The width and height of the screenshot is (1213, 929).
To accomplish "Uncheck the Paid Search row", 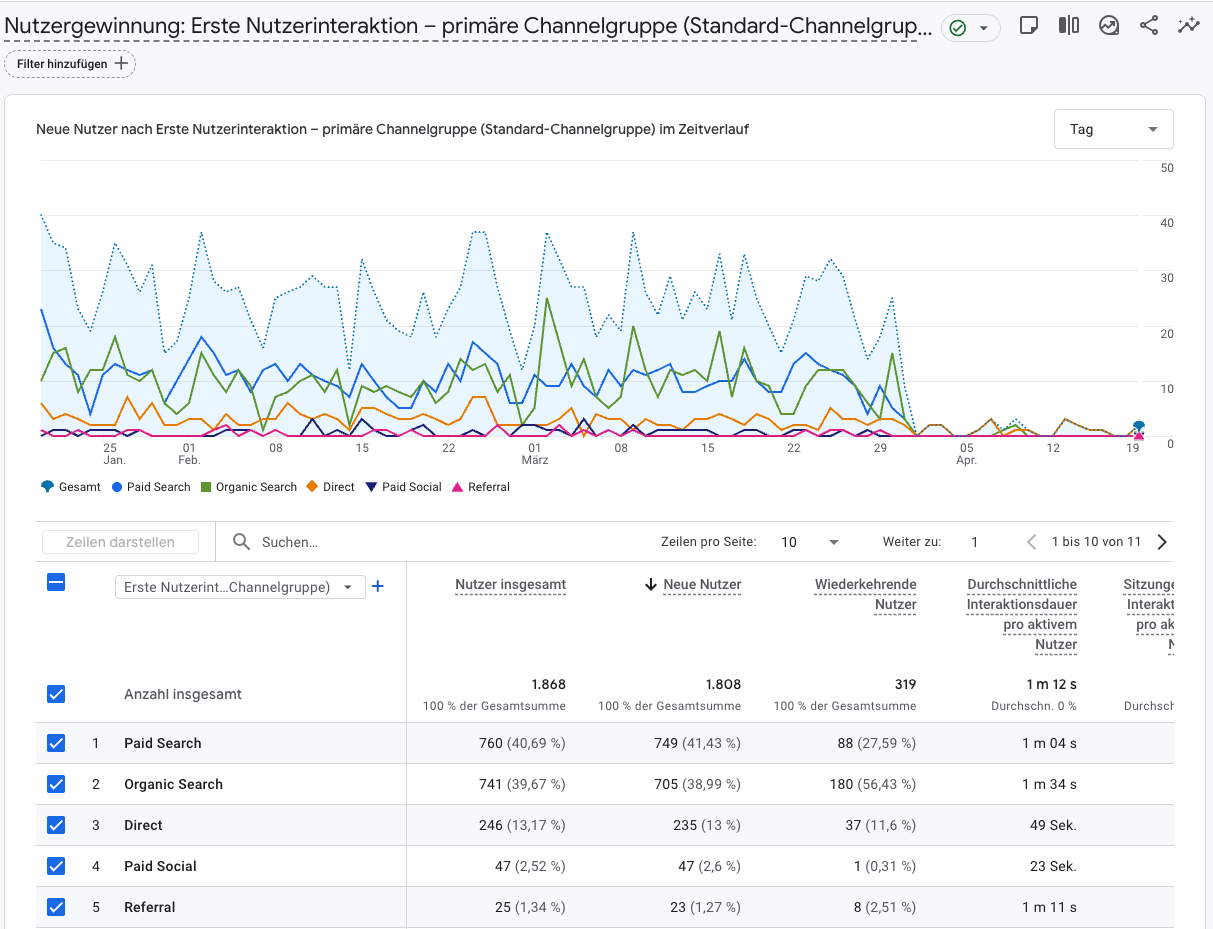I will point(56,743).
